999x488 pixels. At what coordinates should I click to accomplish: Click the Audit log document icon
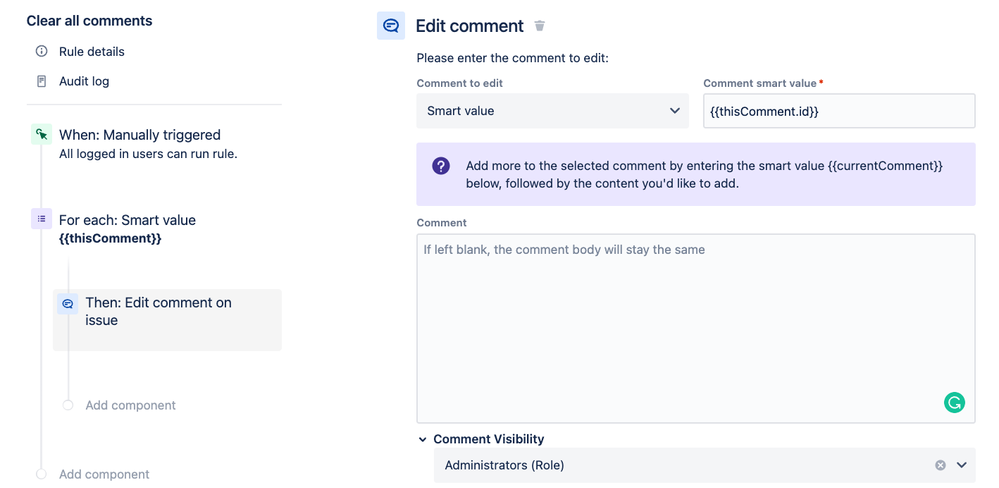41,81
